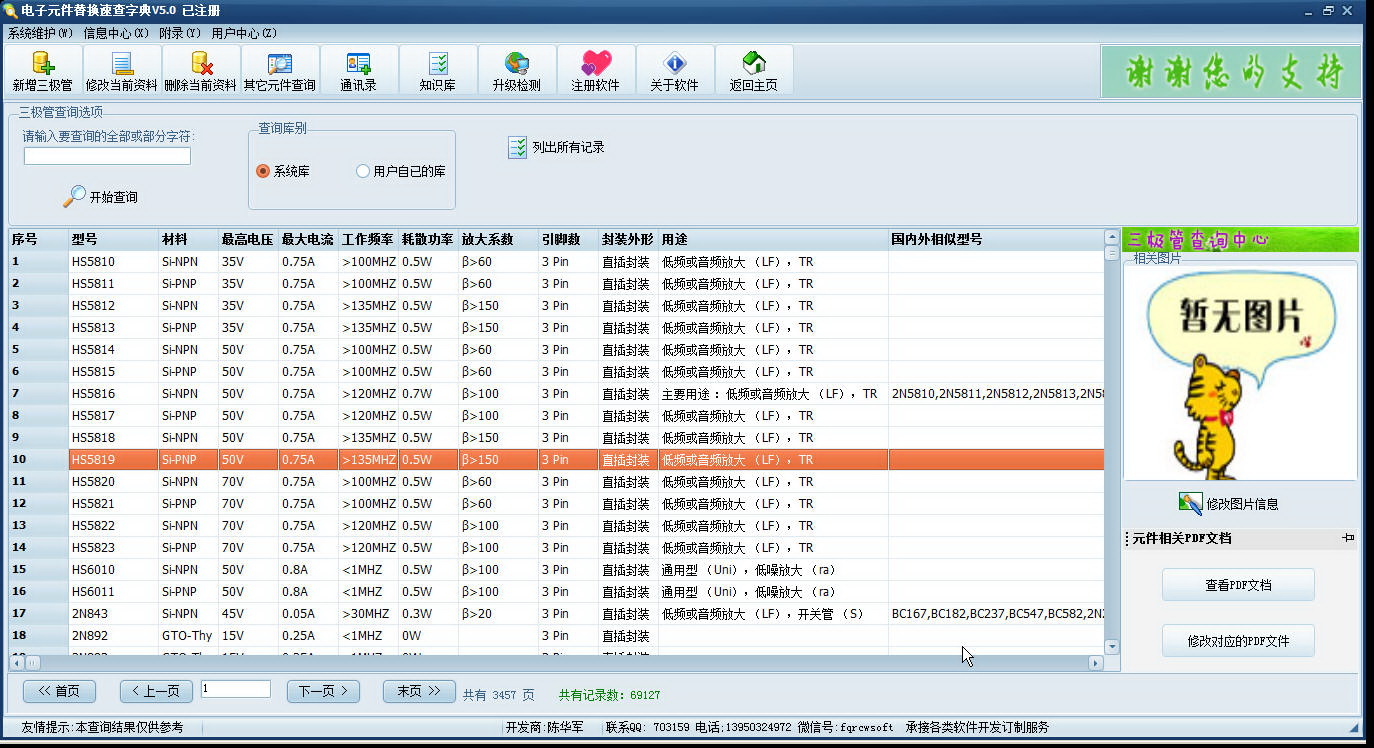Click the table scrollbar down arrow

coord(1112,647)
